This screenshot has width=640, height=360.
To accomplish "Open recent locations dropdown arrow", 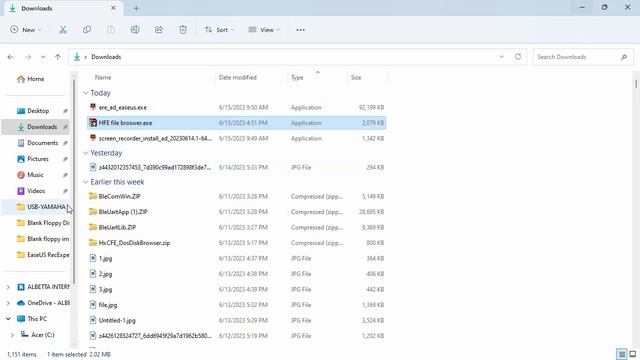I will [43, 57].
